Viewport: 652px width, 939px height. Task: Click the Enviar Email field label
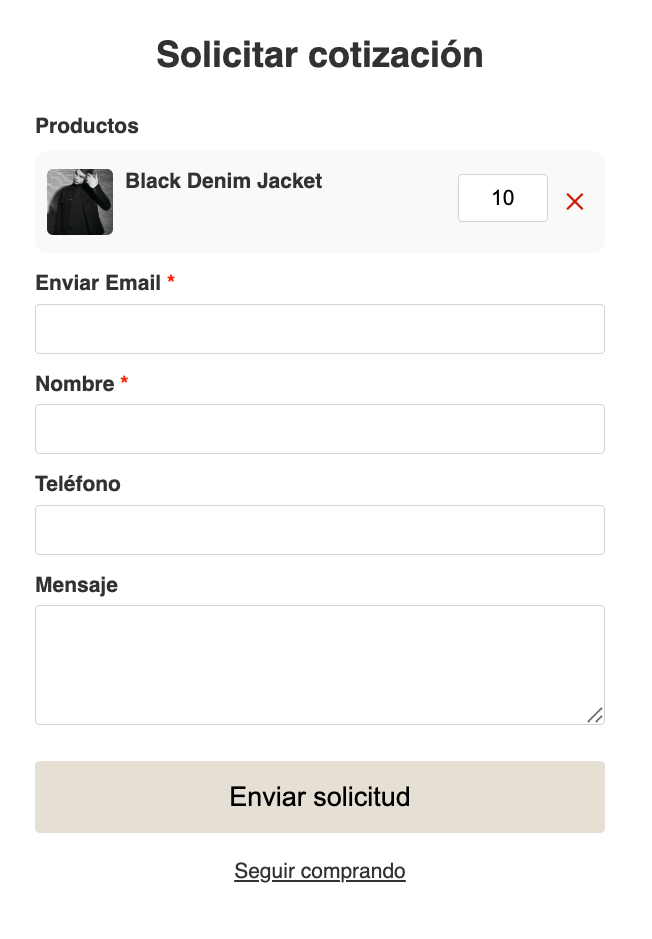click(x=98, y=283)
